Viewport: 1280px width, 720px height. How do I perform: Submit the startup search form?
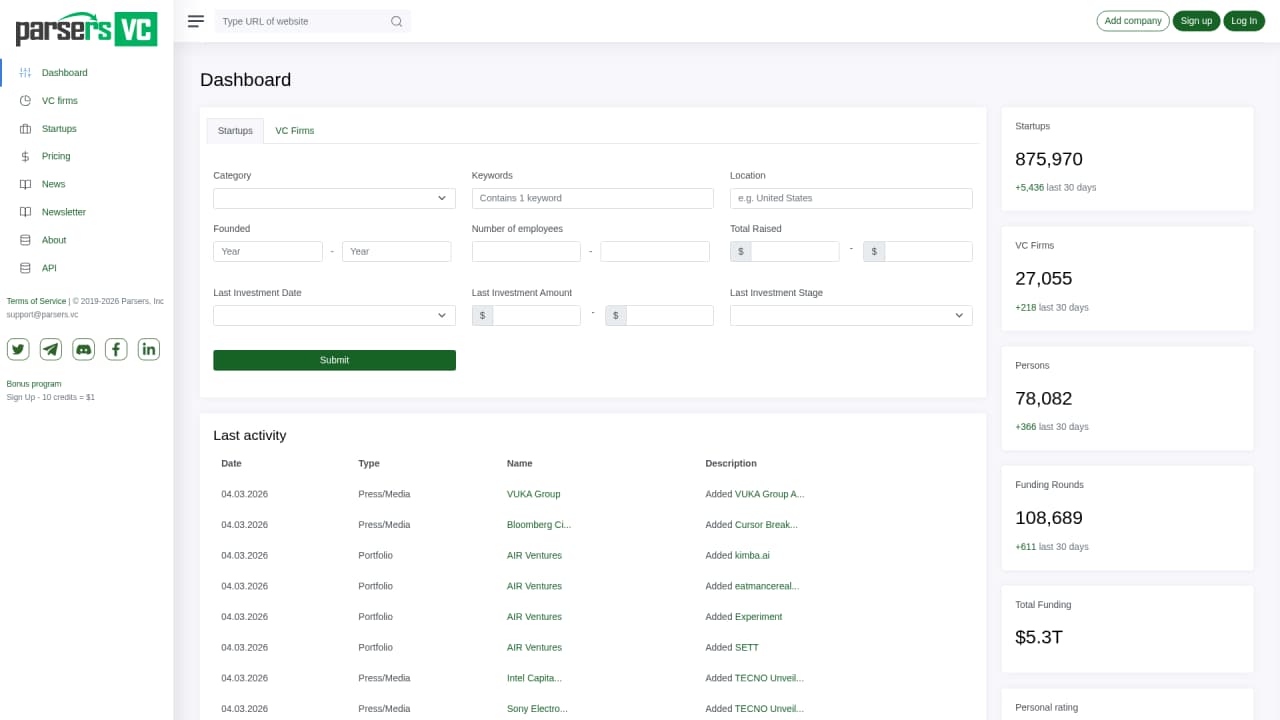coord(334,360)
